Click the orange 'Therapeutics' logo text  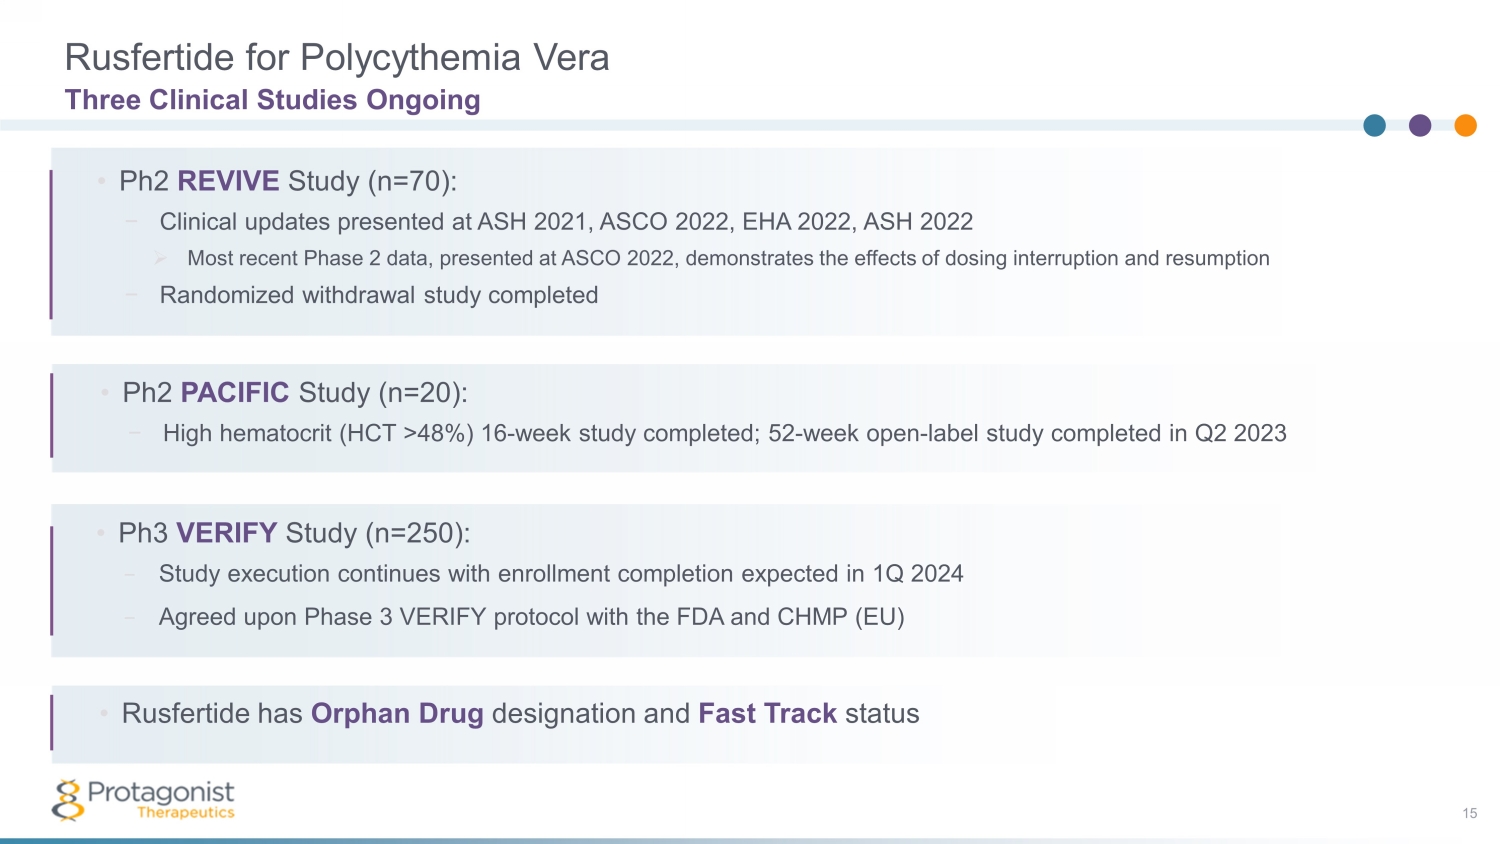click(185, 813)
